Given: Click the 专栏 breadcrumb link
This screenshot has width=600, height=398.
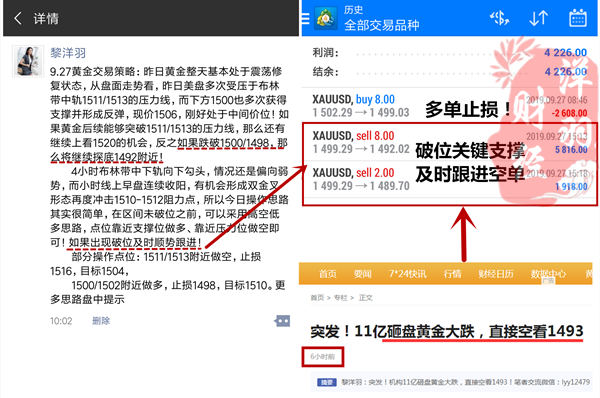Looking at the screenshot, I should click(x=341, y=298).
